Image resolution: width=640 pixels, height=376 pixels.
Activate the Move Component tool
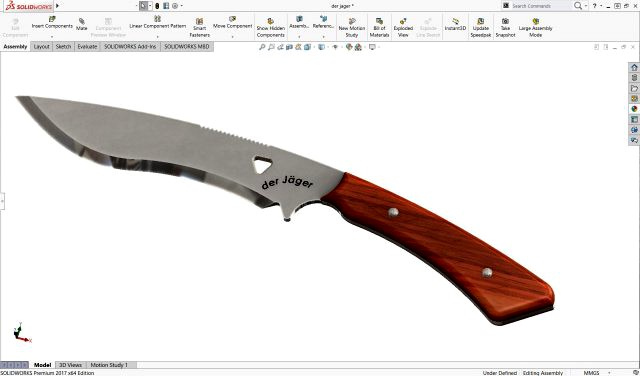pos(233,22)
